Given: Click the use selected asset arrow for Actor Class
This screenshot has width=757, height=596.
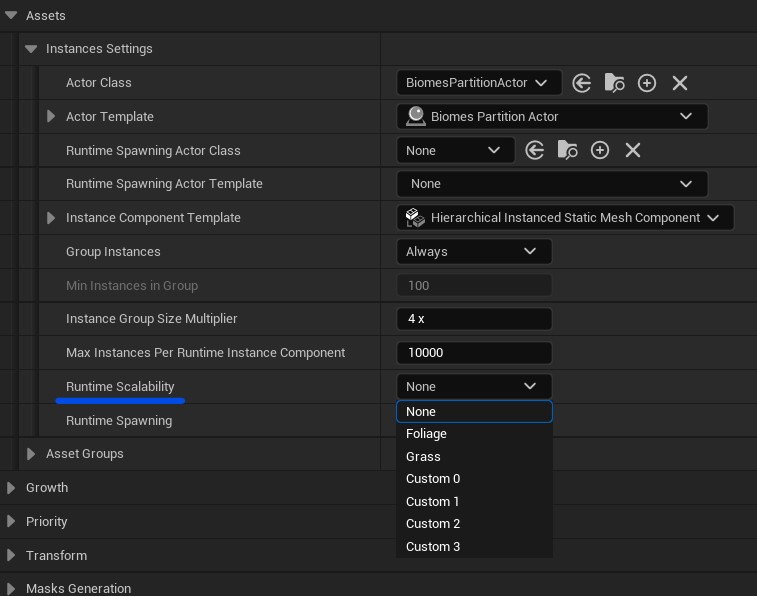Looking at the screenshot, I should [582, 83].
